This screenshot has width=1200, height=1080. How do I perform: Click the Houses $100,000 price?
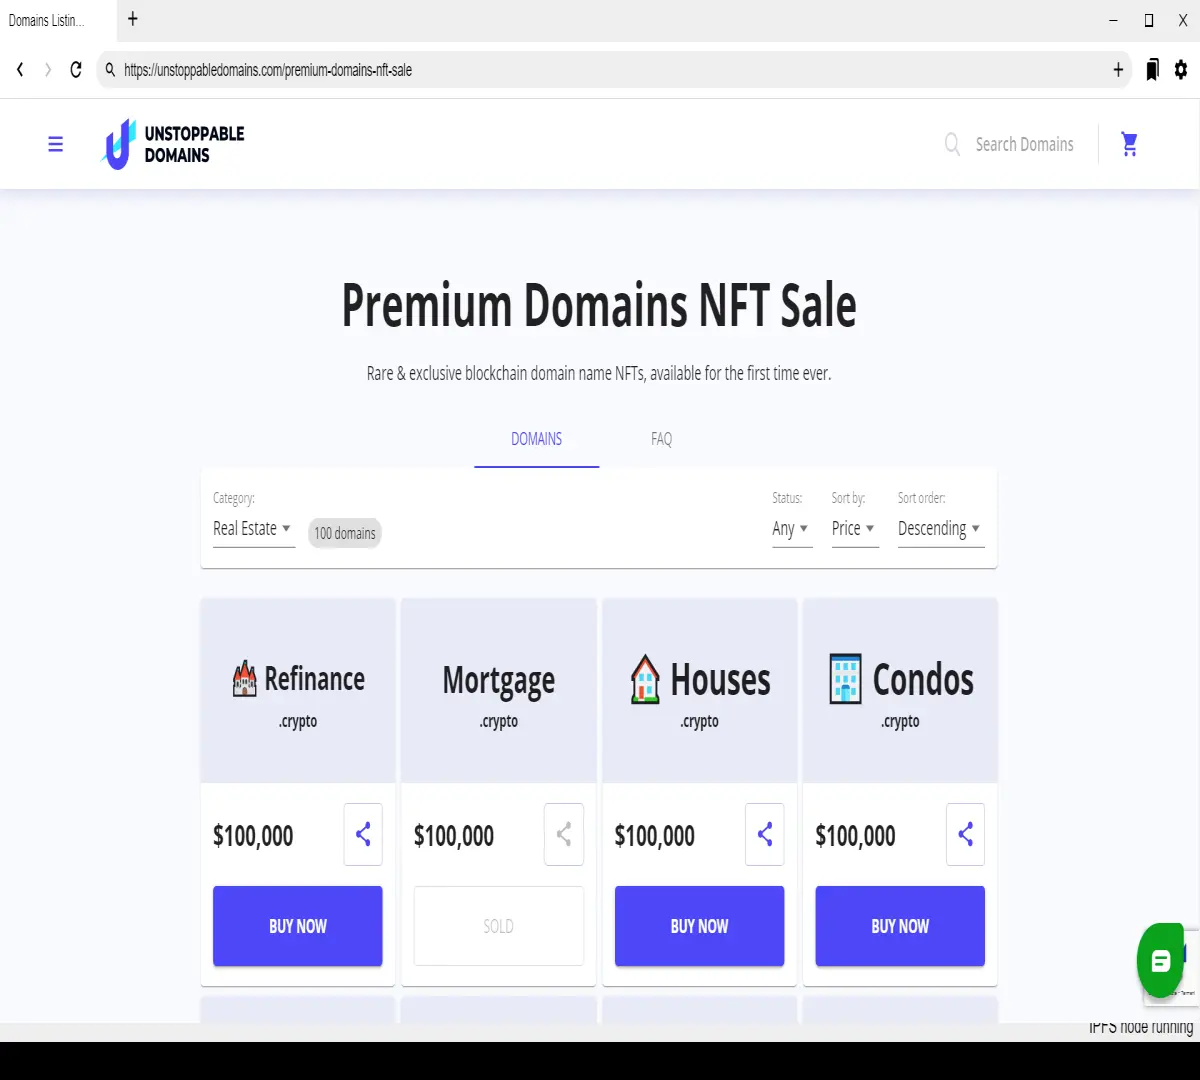[x=655, y=836]
